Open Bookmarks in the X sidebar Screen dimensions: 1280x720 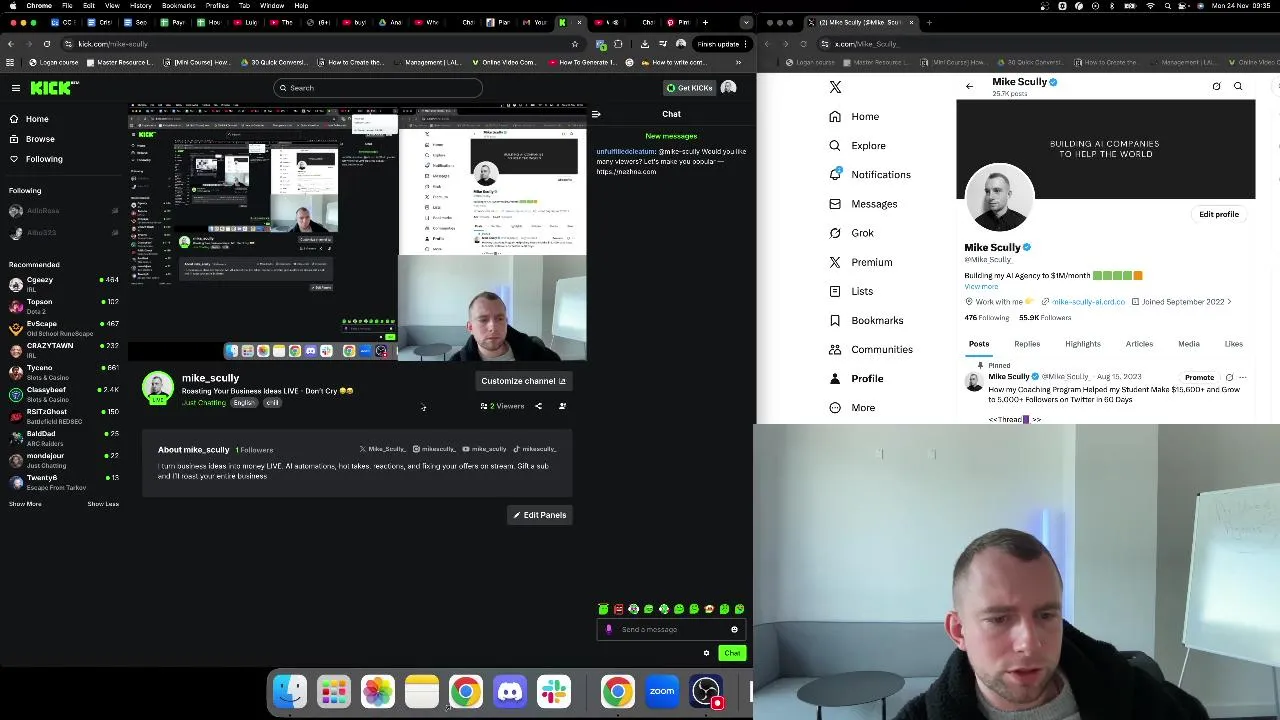(866, 321)
